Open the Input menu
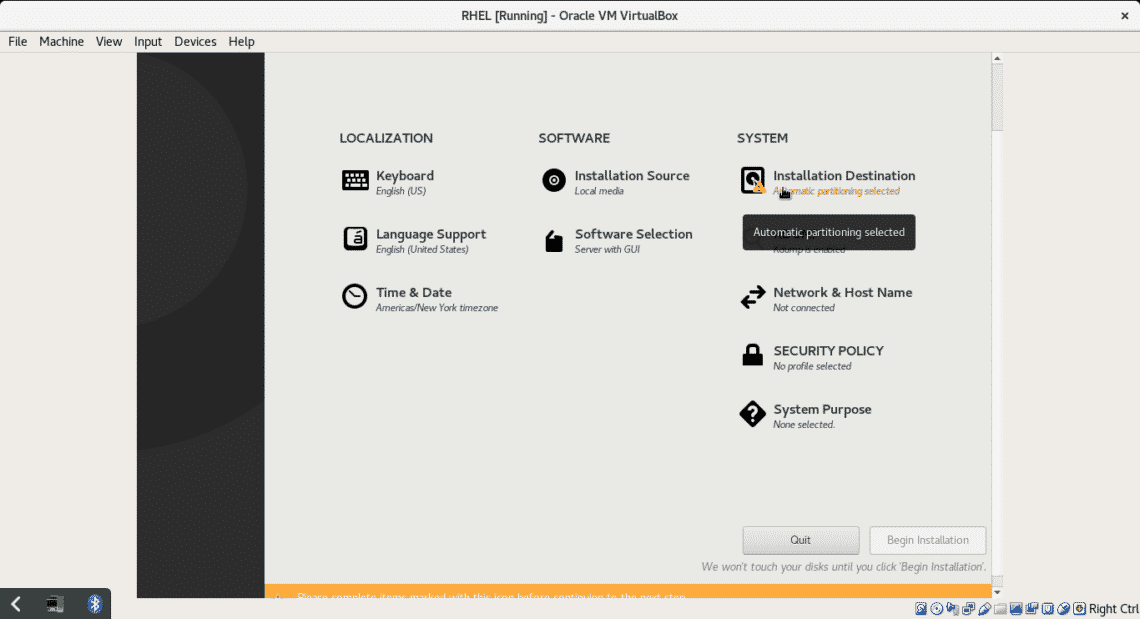 click(148, 41)
